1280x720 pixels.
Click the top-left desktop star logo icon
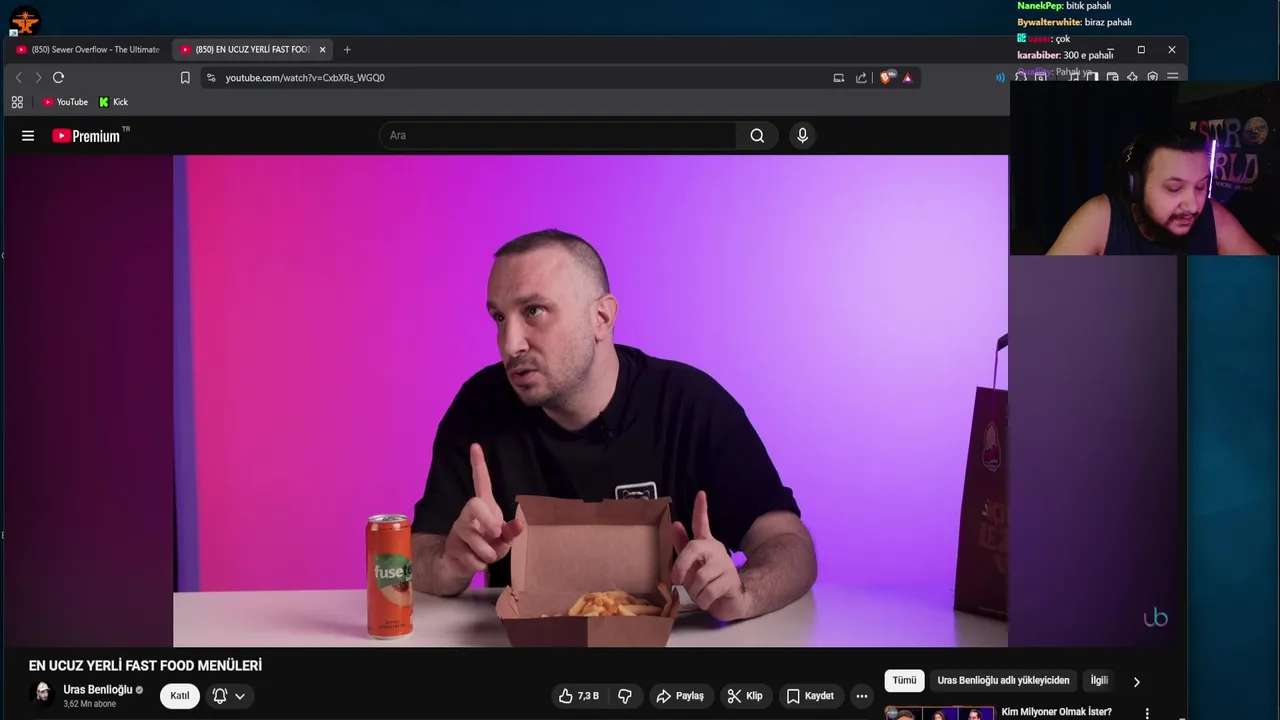click(24, 19)
